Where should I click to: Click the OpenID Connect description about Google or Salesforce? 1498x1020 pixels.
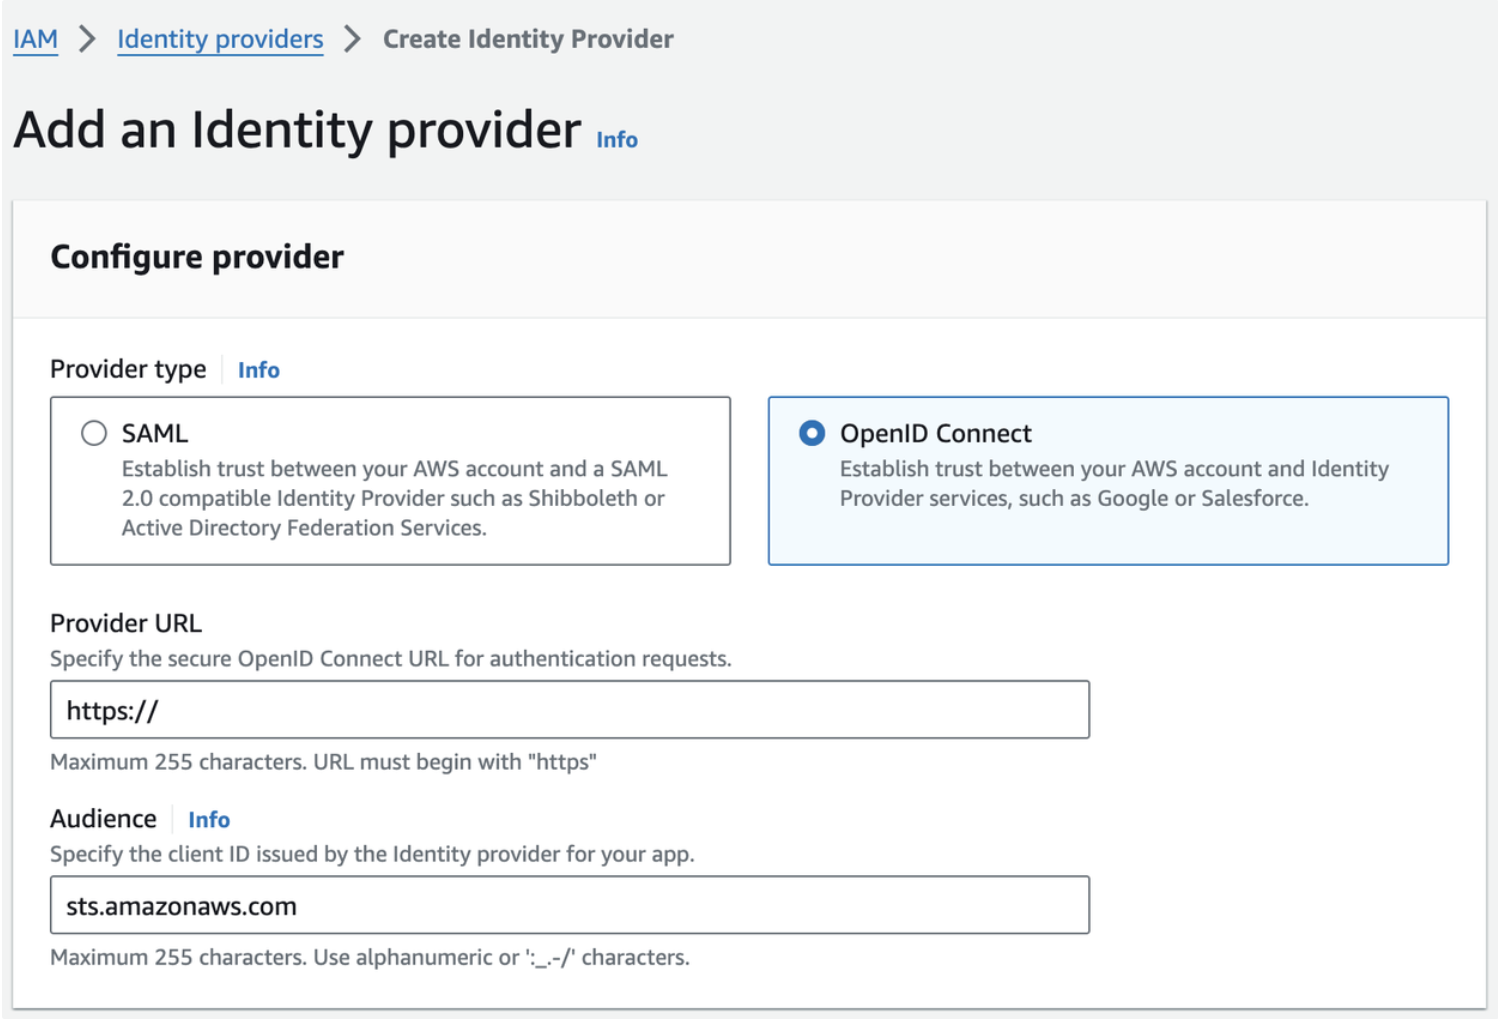coord(1114,483)
